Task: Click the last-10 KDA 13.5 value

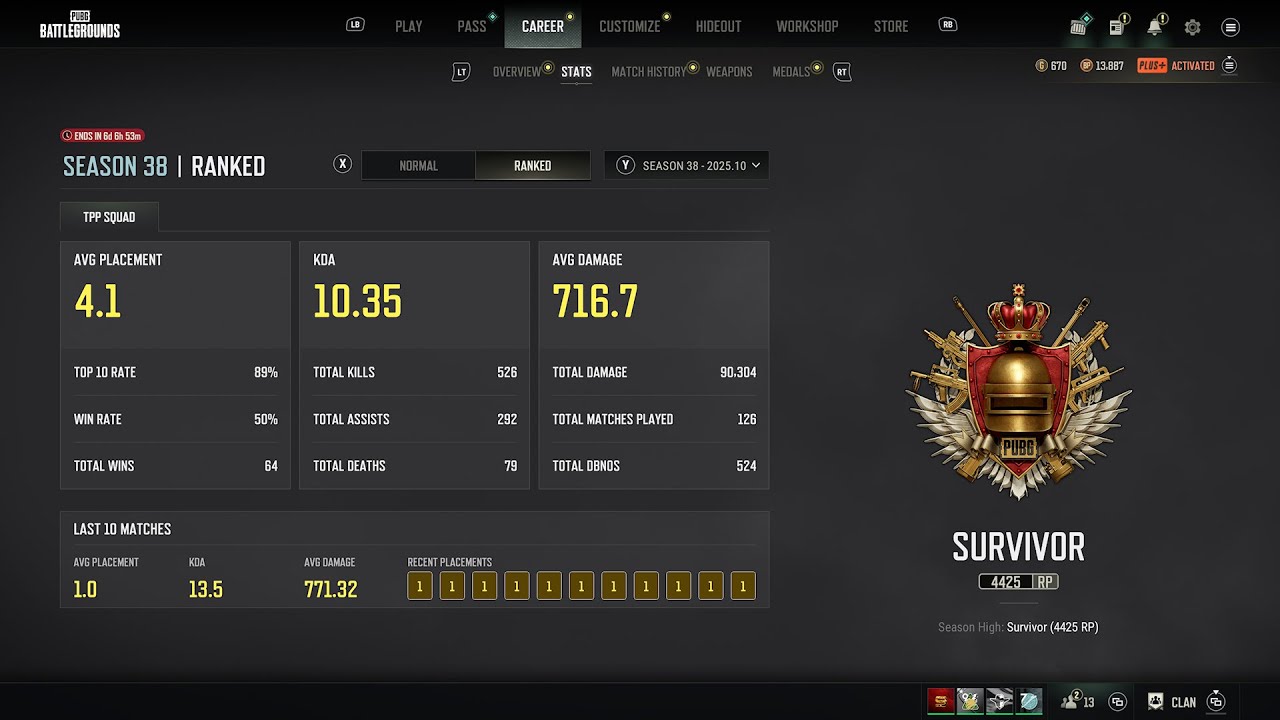Action: tap(206, 589)
